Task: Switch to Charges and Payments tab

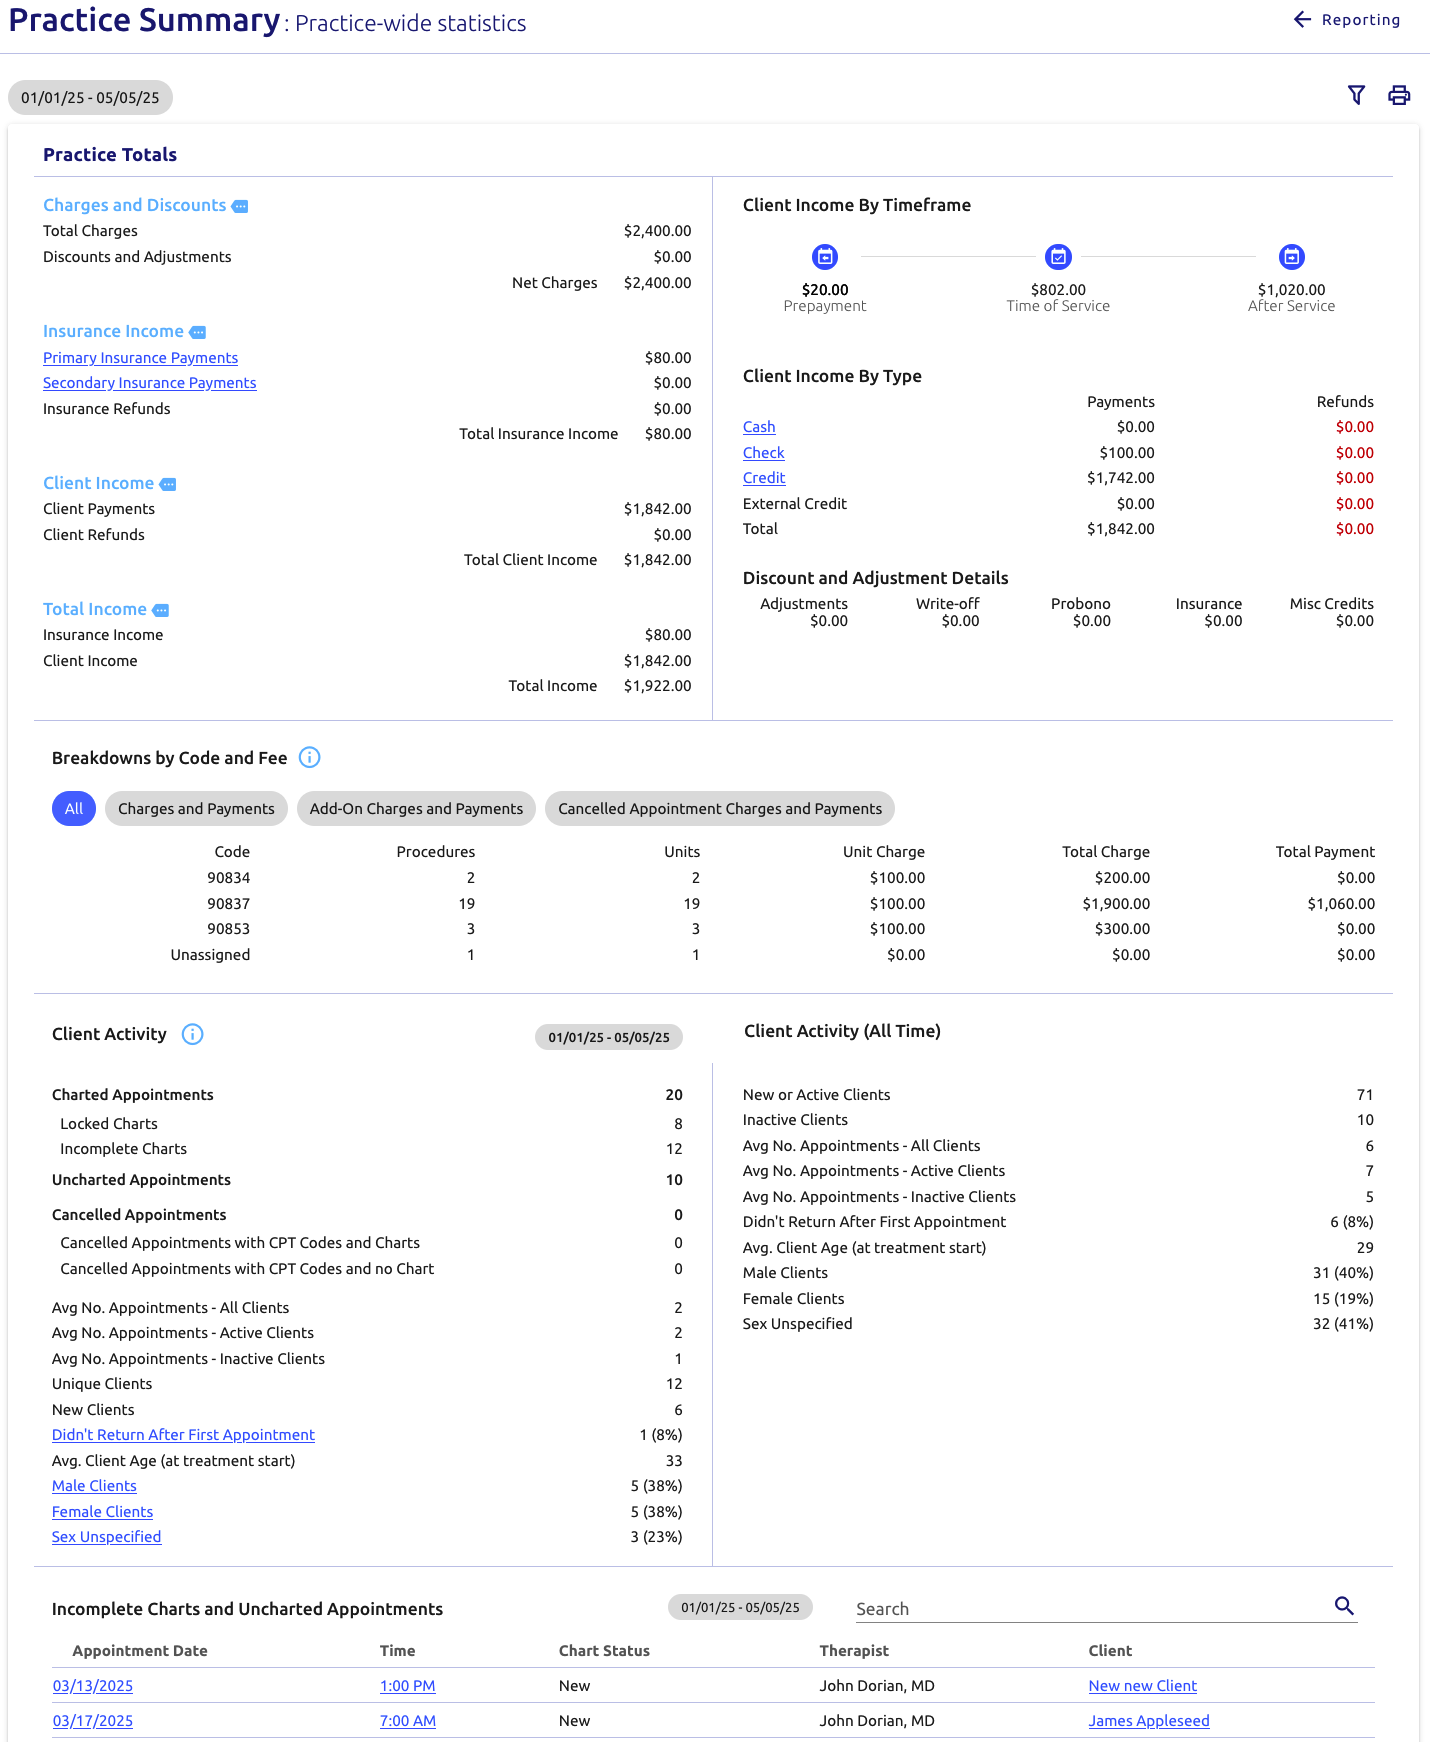Action: pos(196,809)
